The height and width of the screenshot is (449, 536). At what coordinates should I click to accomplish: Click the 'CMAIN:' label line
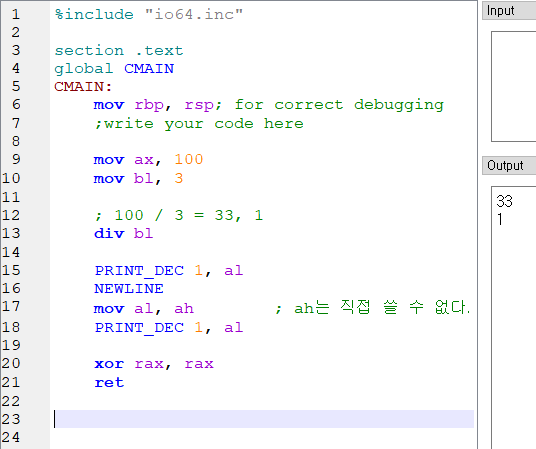click(83, 87)
